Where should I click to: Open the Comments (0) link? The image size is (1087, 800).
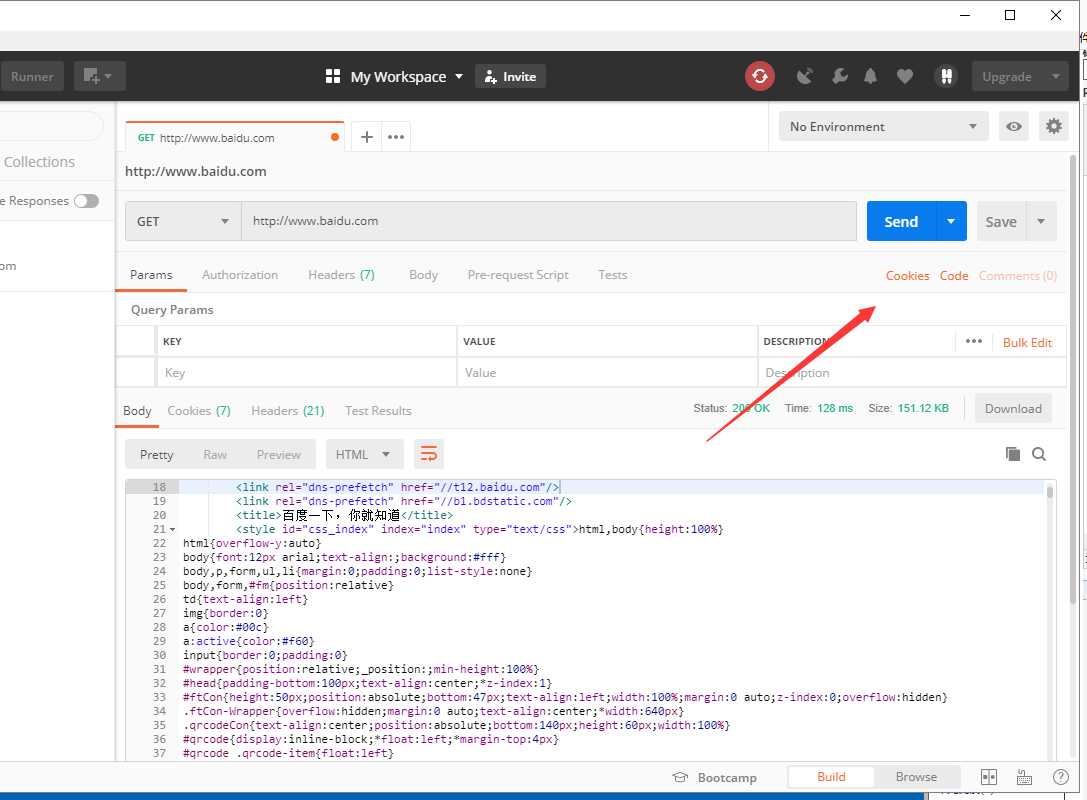[x=1018, y=275]
